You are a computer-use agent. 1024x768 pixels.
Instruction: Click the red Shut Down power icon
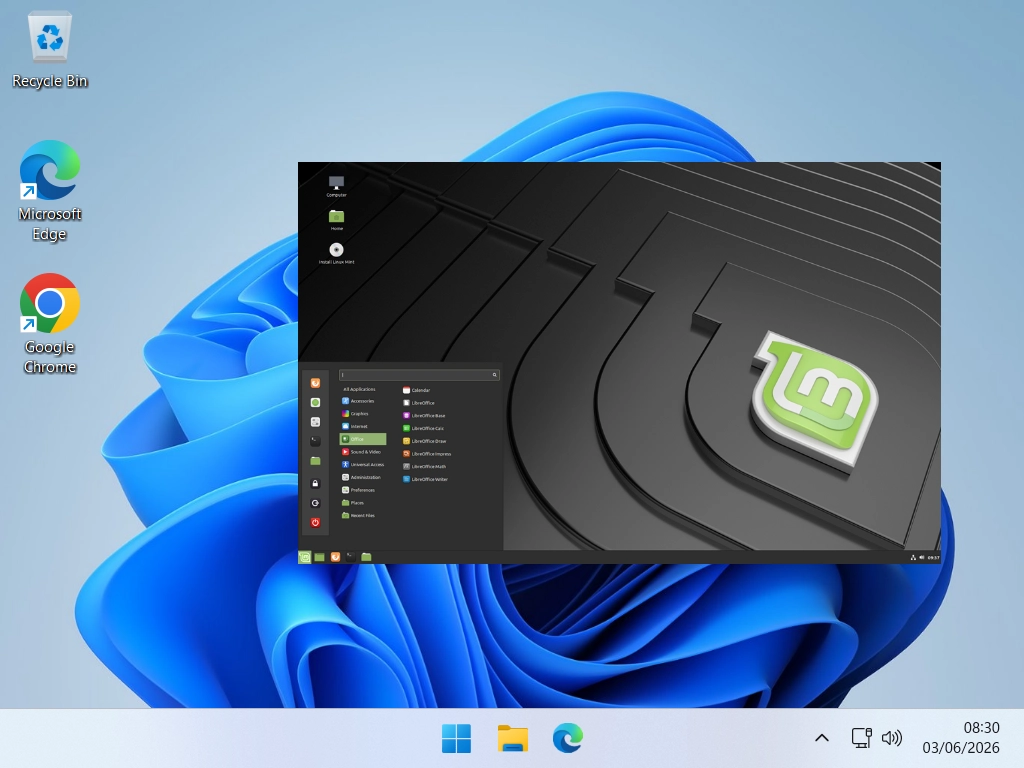click(x=315, y=522)
